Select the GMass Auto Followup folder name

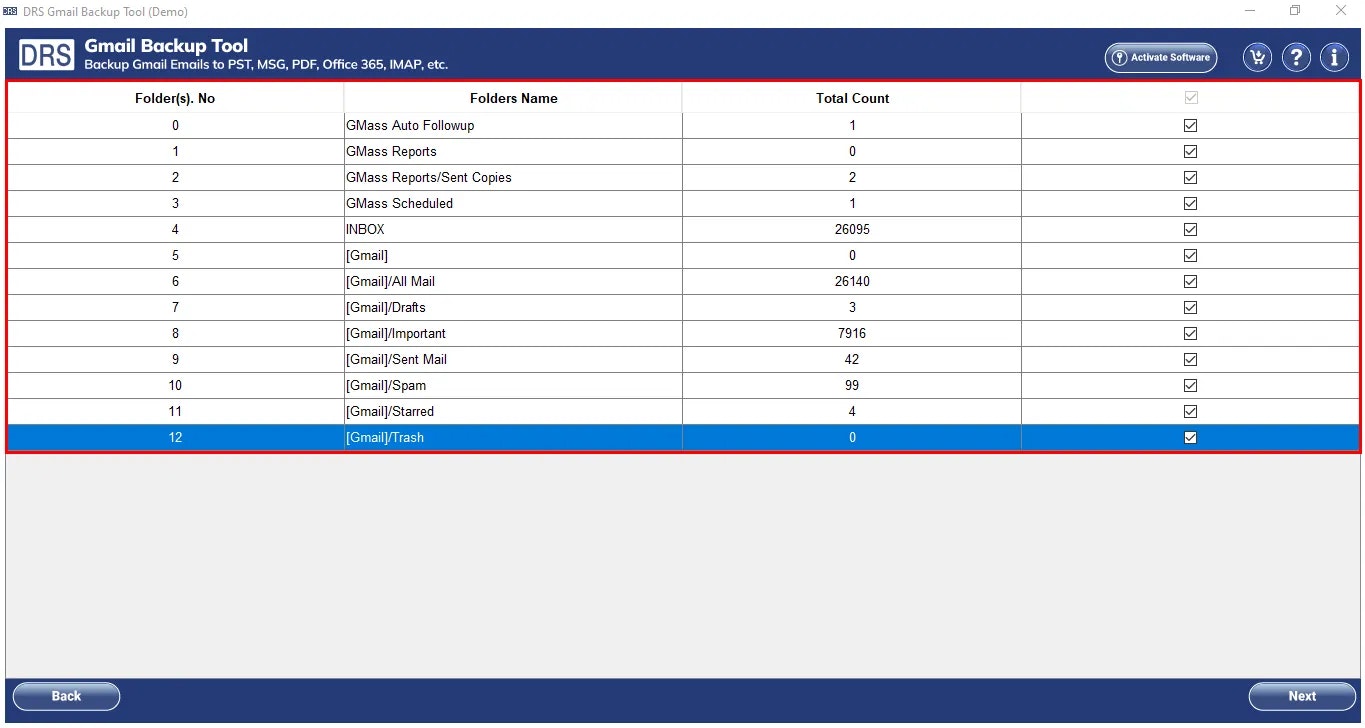(410, 125)
